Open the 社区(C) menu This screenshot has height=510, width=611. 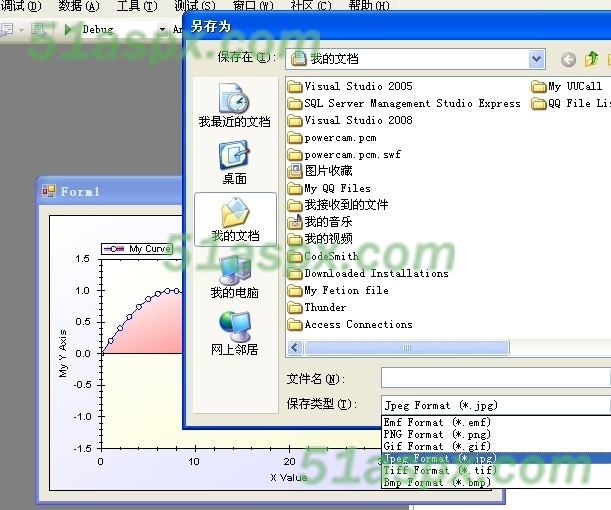click(311, 5)
